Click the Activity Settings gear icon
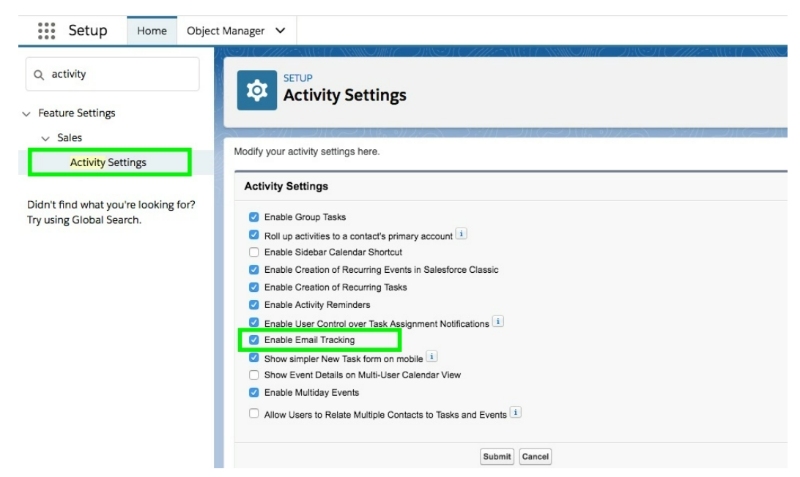 (x=257, y=90)
